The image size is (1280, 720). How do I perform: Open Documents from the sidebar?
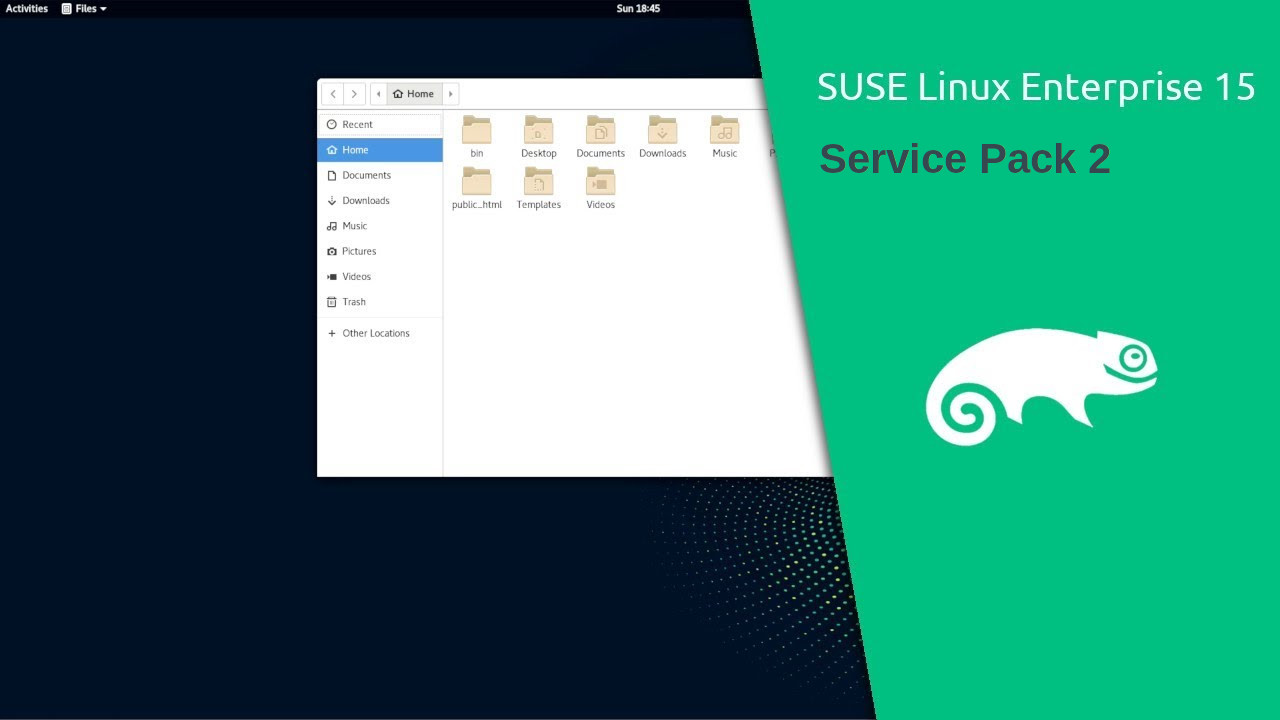tap(380, 175)
